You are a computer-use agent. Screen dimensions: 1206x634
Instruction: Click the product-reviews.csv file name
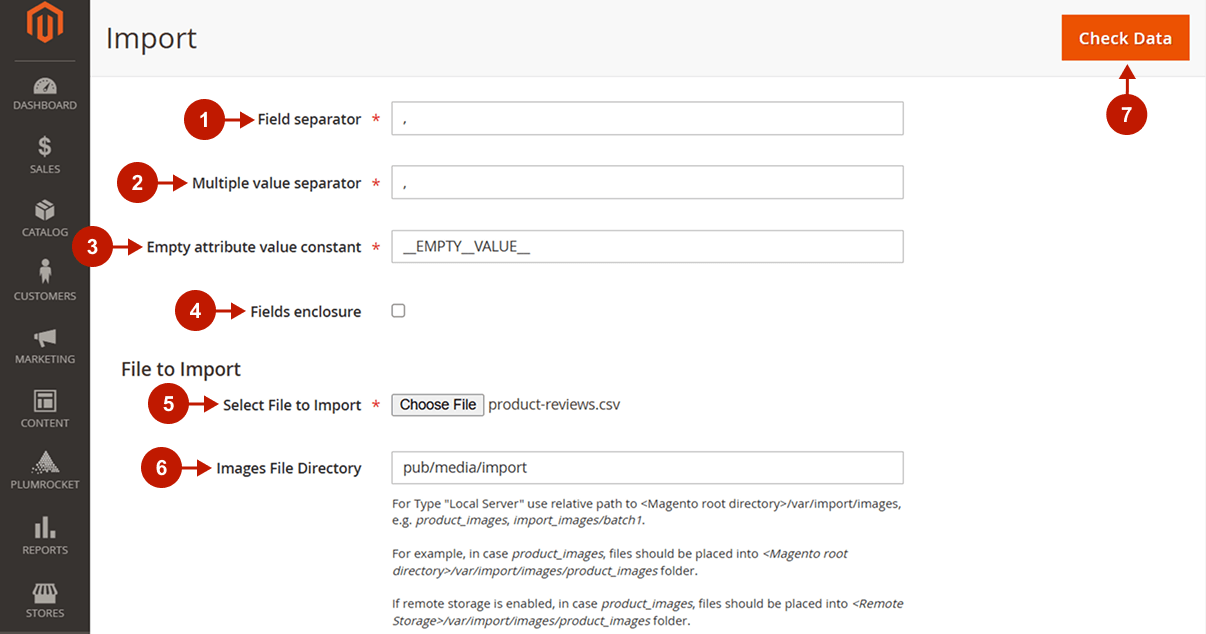[x=554, y=405]
